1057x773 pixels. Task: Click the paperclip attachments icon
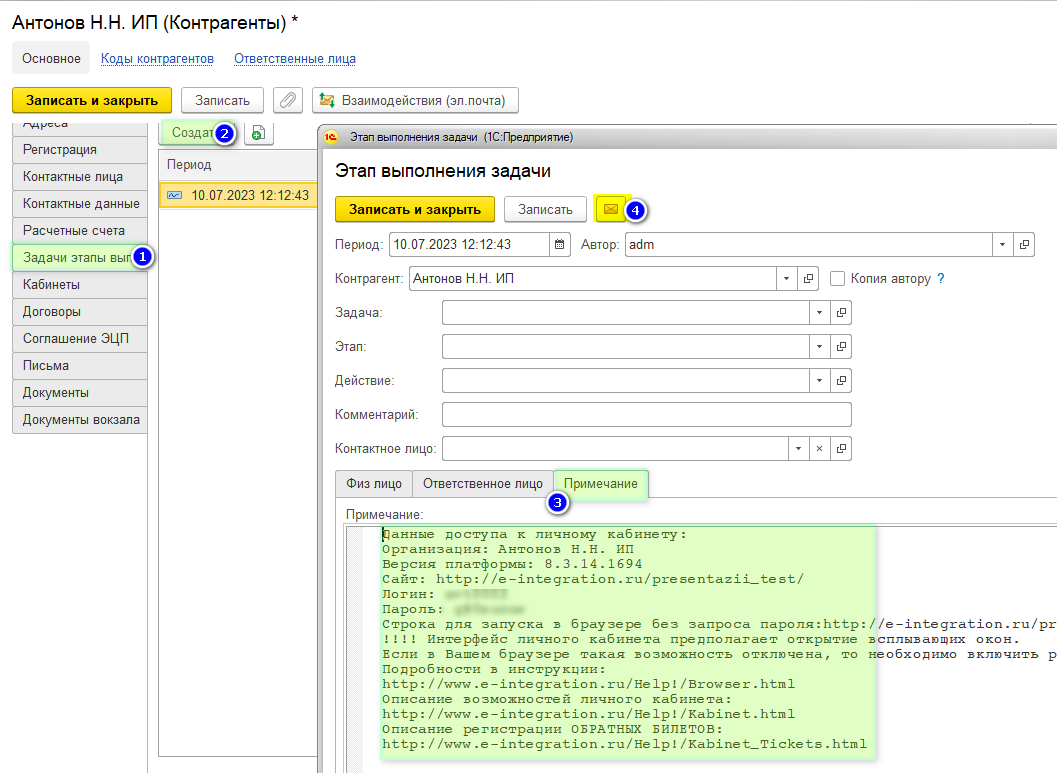point(288,100)
